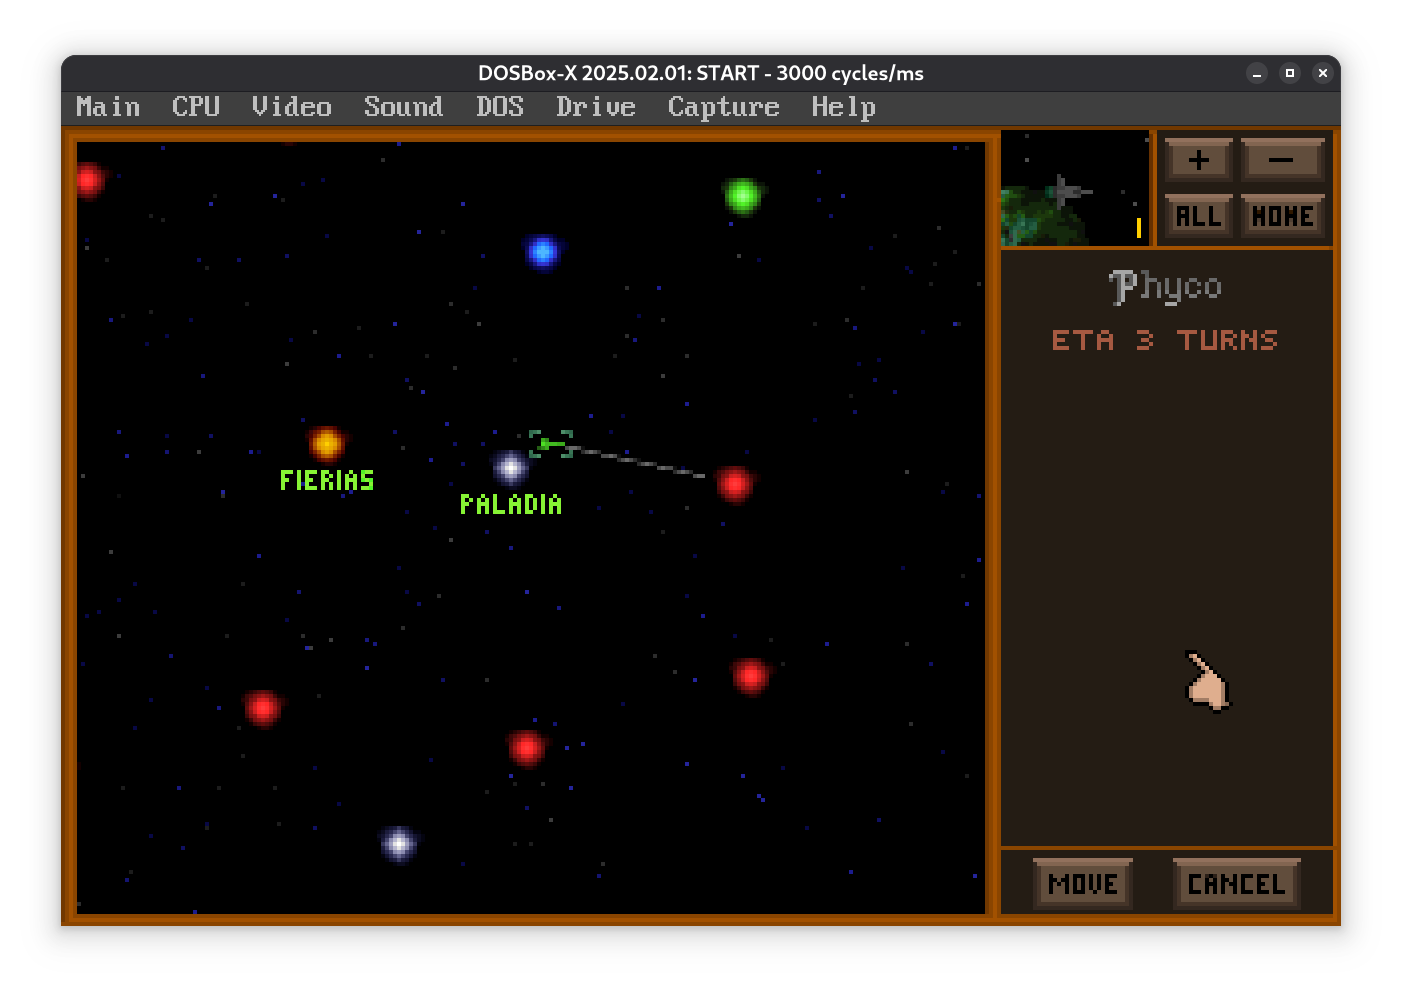Open the Main menu

pos(108,107)
